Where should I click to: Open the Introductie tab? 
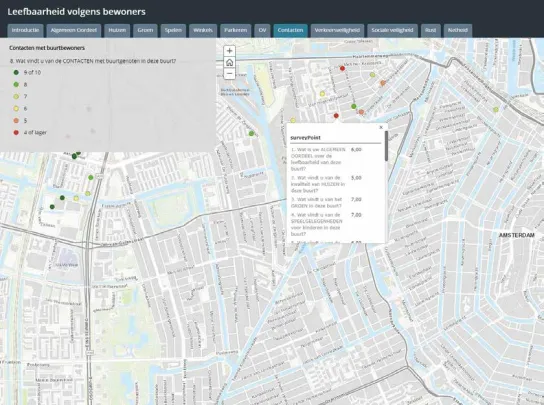25,31
